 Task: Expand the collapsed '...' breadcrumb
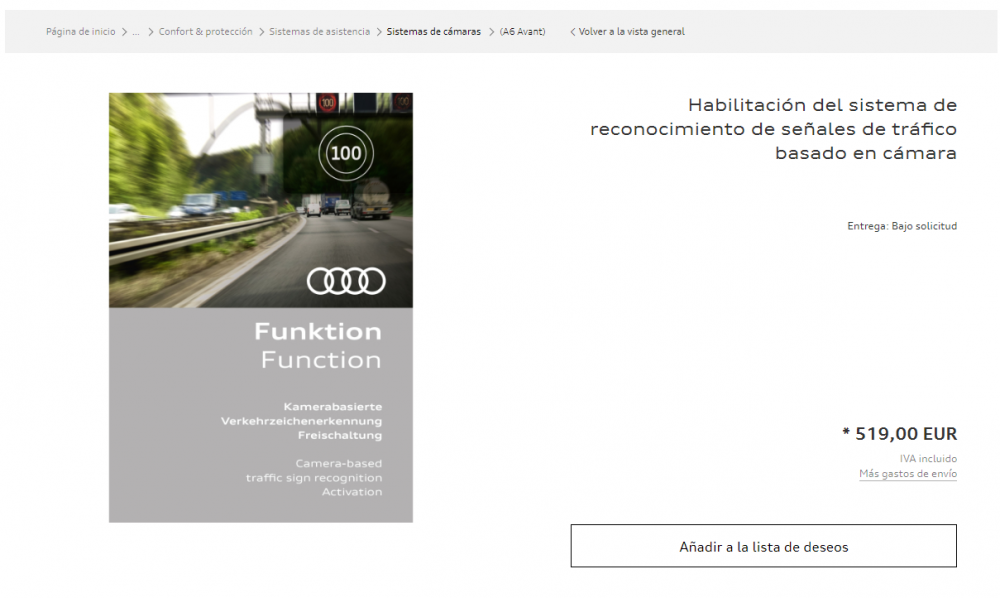click(x=136, y=32)
